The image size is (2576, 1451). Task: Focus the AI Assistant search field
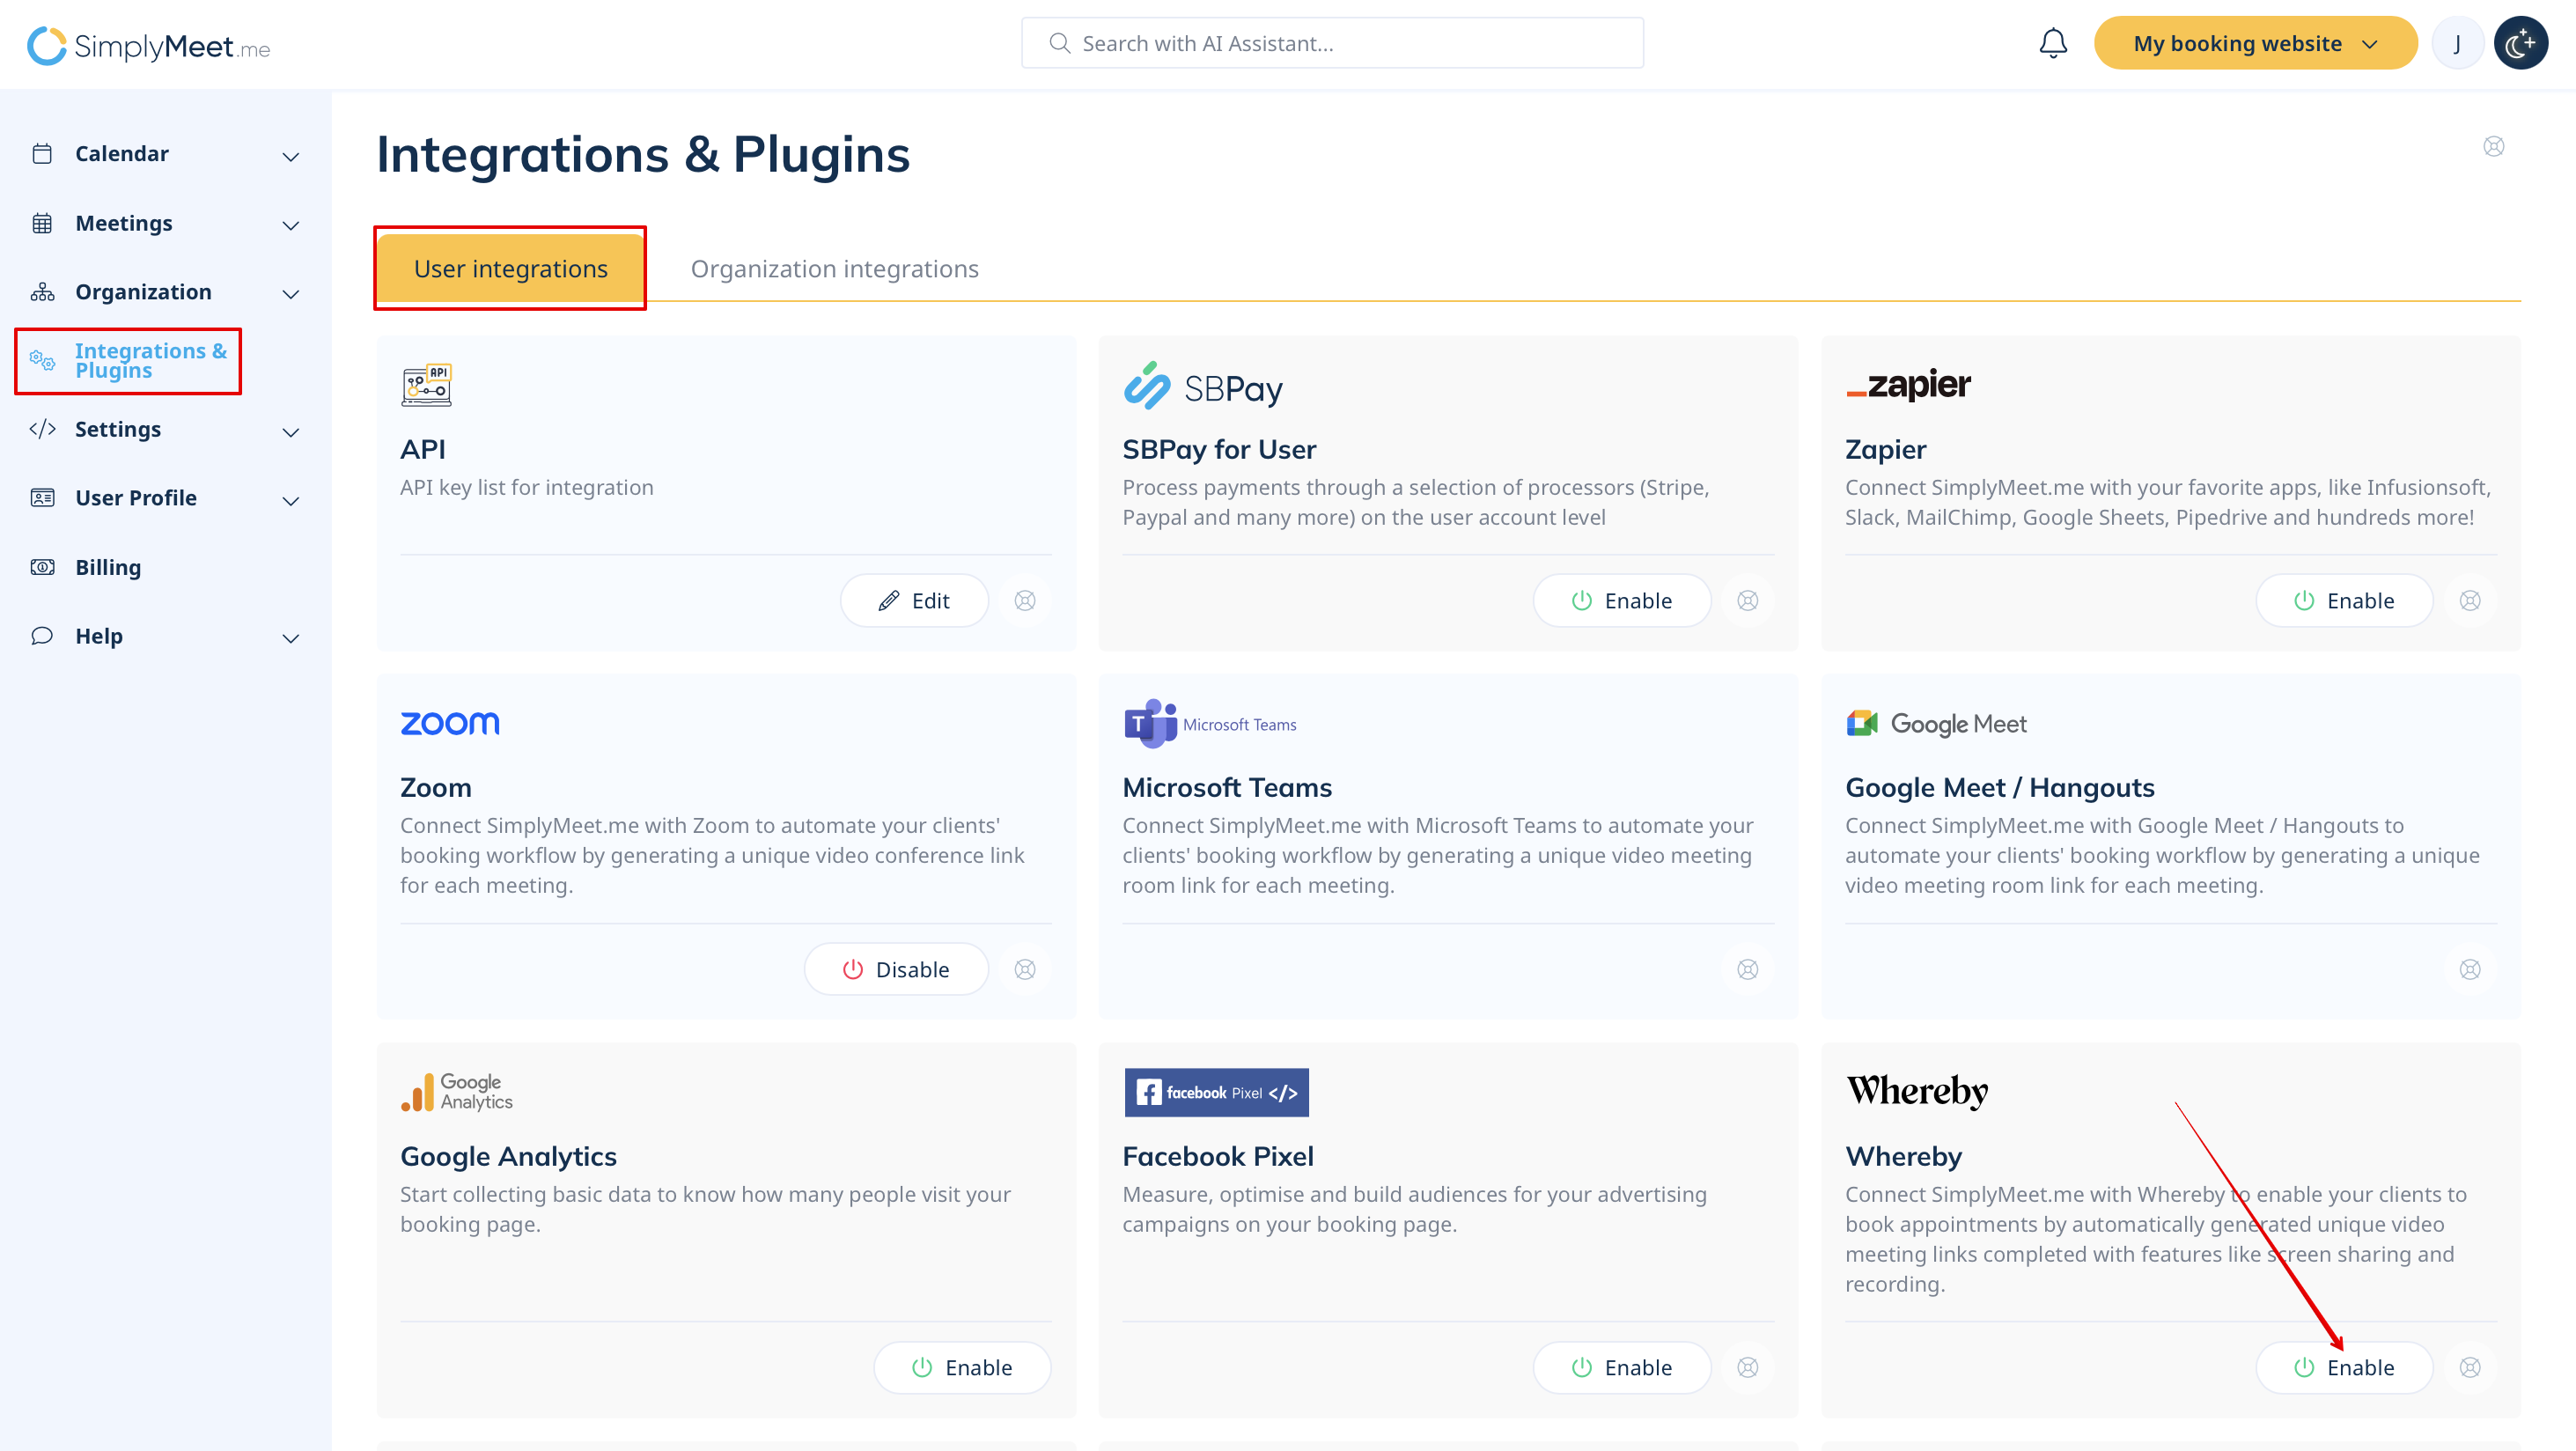point(1332,43)
